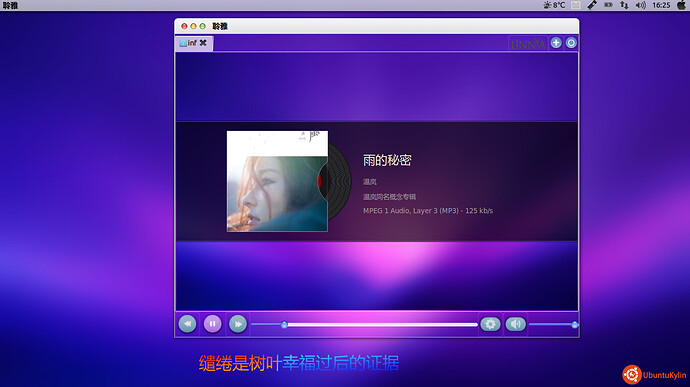690x387 pixels.
Task: Click the MPEG 1 Audio format text
Action: pyautogui.click(x=428, y=210)
